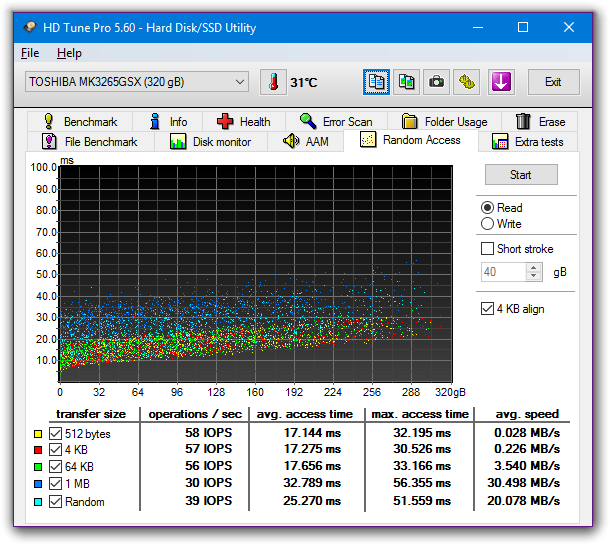Click the short stroke size field showing 40
Viewport: 610px width, 546px height.
click(502, 272)
